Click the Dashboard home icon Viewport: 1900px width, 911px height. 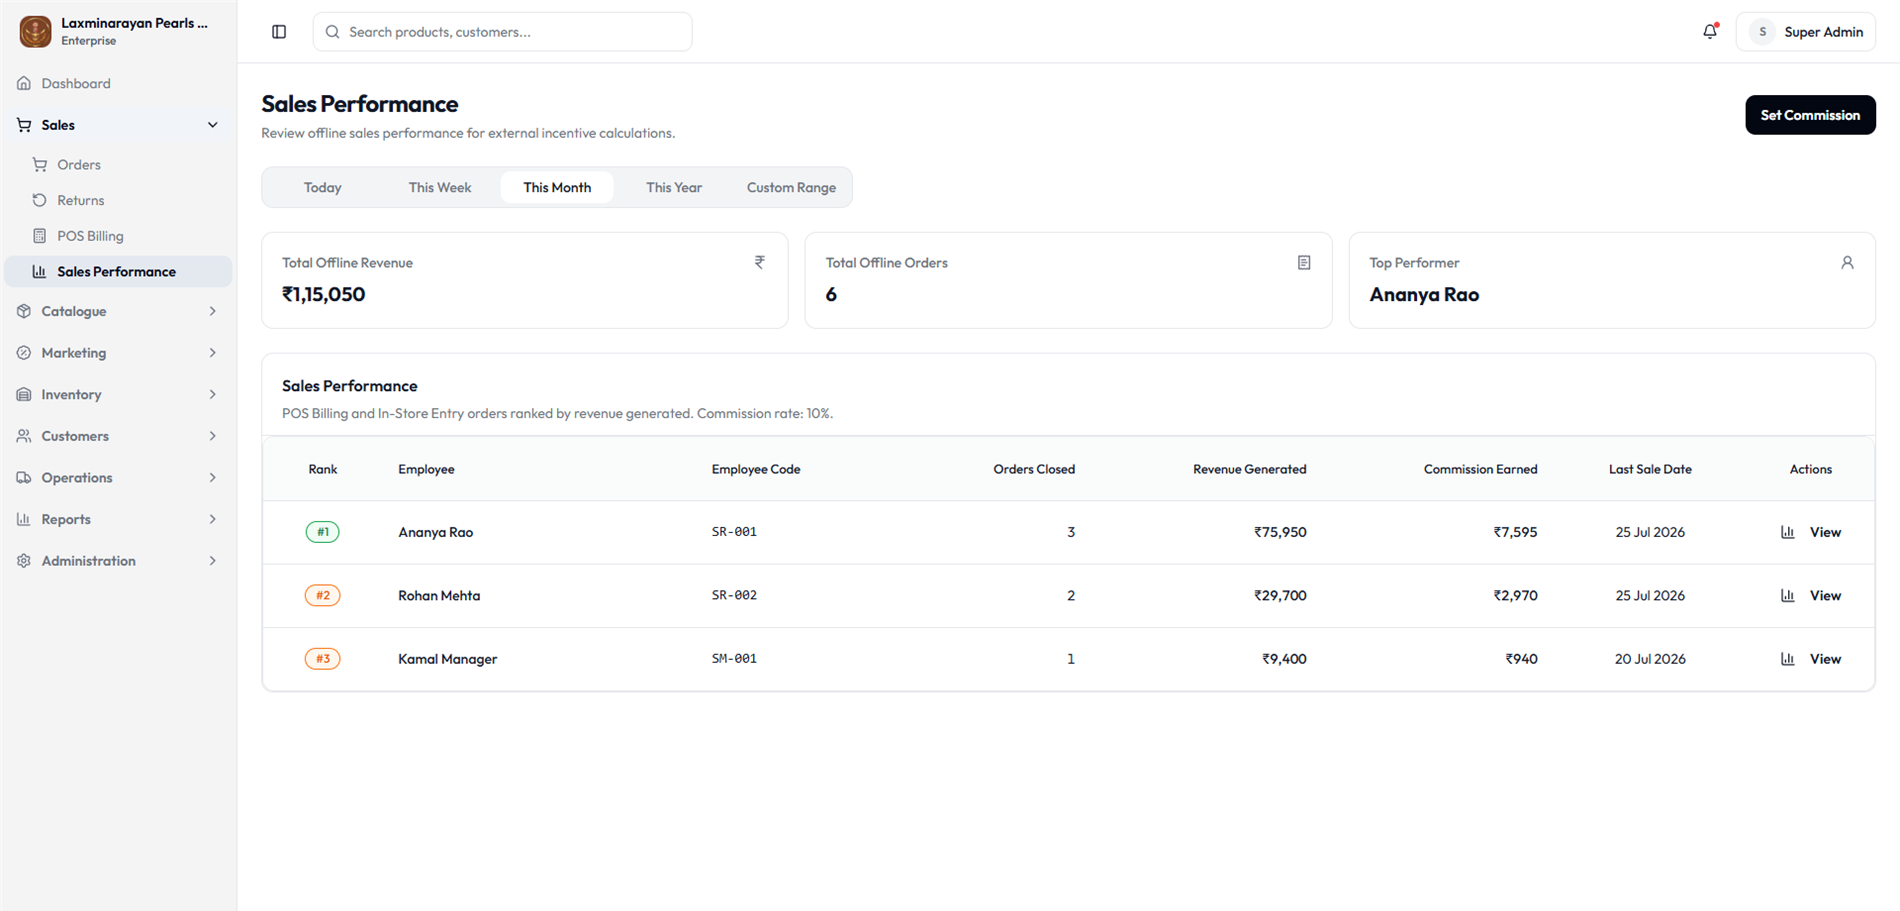[24, 83]
